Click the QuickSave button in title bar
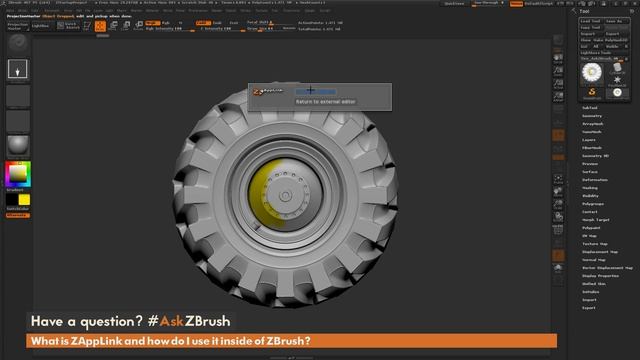The image size is (640, 360). (454, 3)
